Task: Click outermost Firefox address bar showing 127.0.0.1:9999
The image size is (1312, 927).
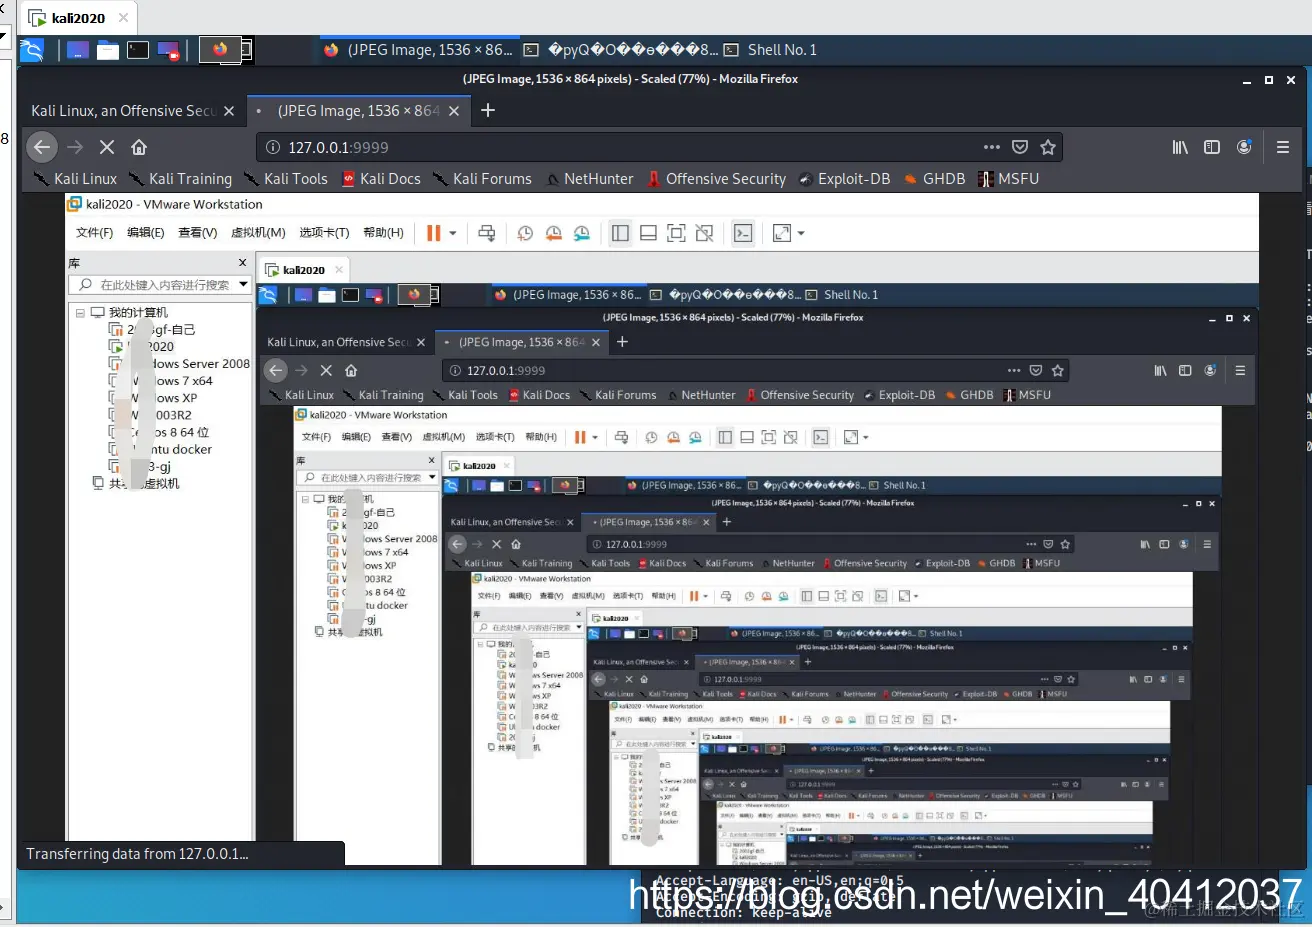Action: click(x=659, y=147)
